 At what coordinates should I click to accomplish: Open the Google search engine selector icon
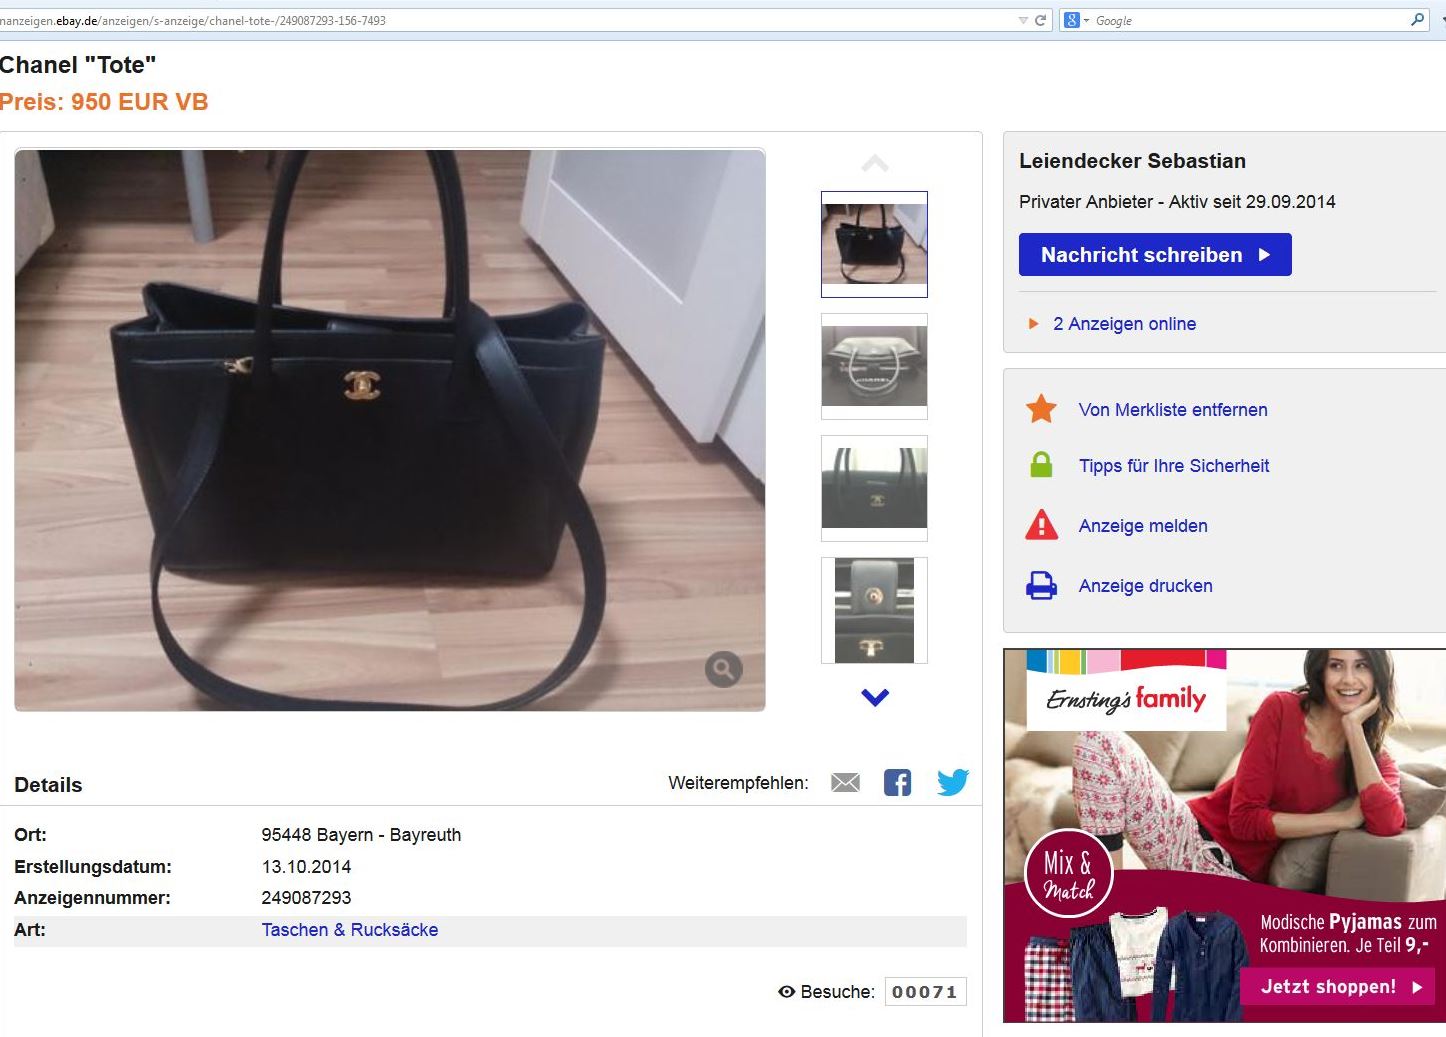(1075, 20)
